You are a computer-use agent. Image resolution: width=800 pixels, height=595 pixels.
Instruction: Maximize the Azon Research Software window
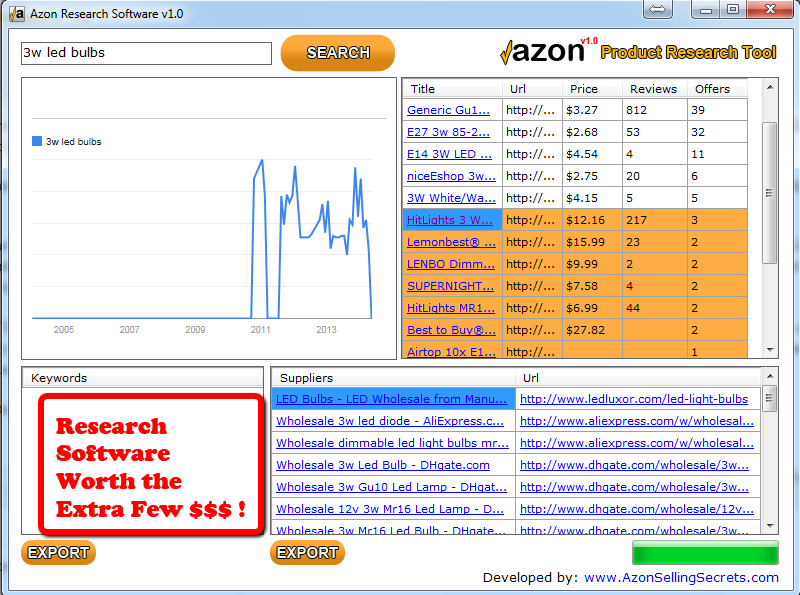[733, 9]
